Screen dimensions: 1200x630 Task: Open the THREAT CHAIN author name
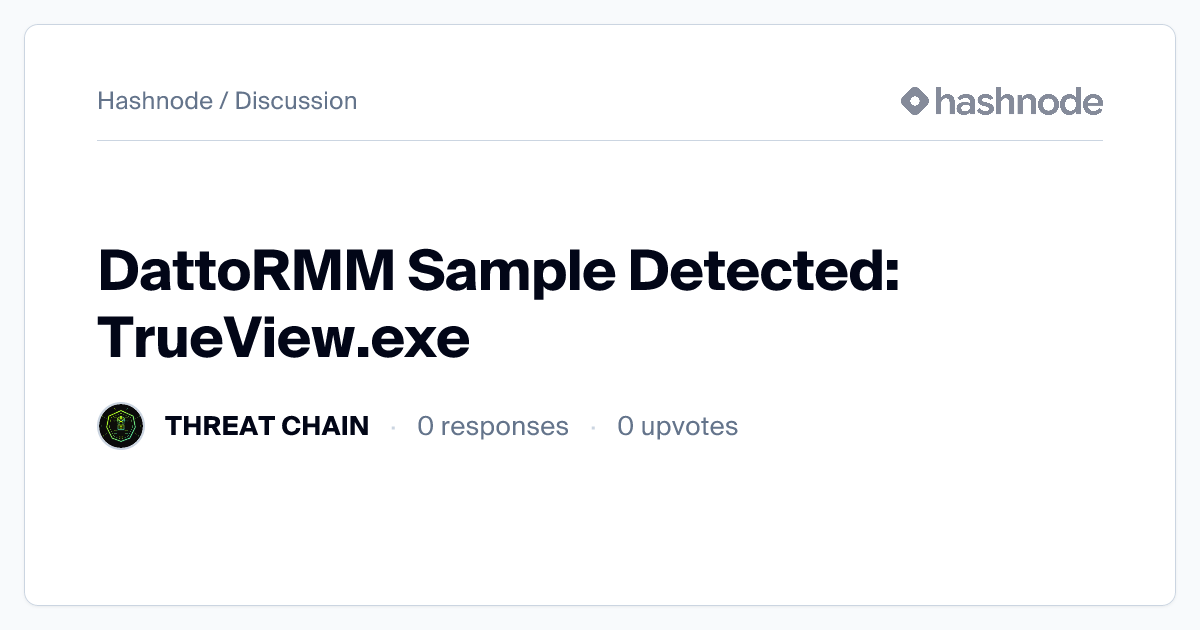(267, 426)
